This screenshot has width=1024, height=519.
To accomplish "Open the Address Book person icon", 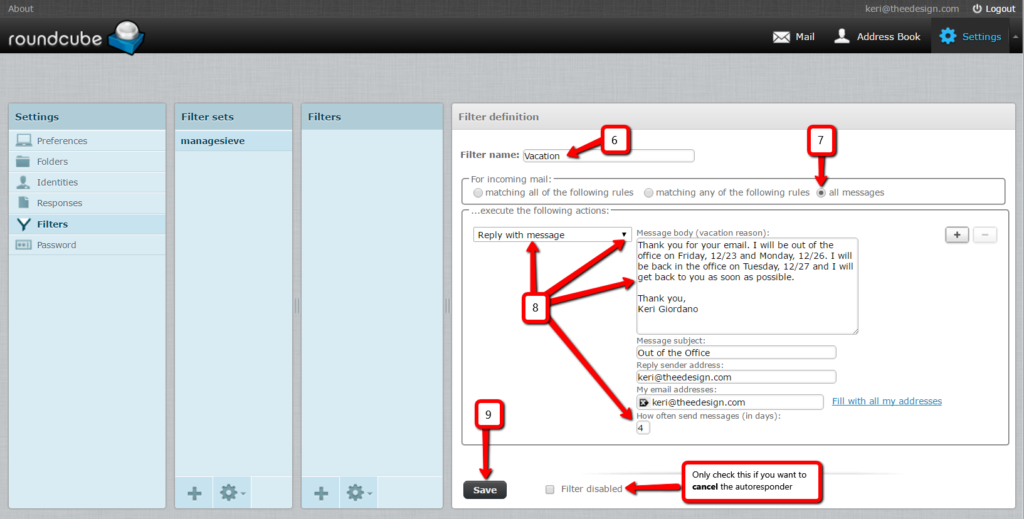I will [x=842, y=37].
